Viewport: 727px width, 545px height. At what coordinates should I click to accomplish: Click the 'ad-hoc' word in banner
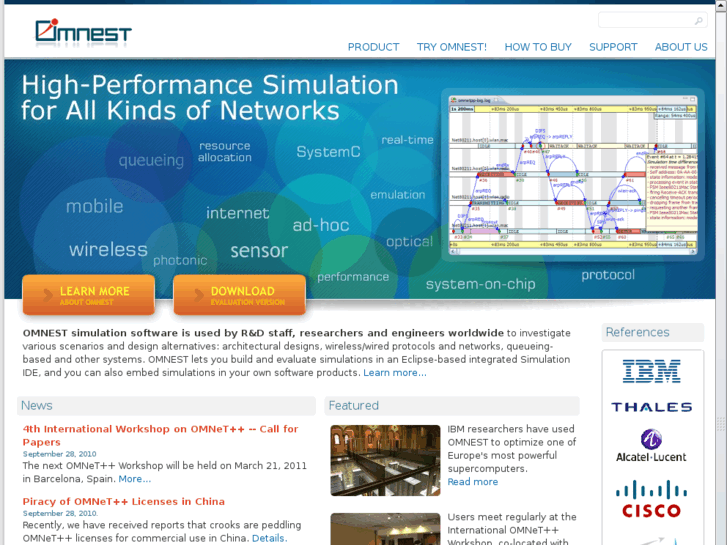pyautogui.click(x=321, y=225)
